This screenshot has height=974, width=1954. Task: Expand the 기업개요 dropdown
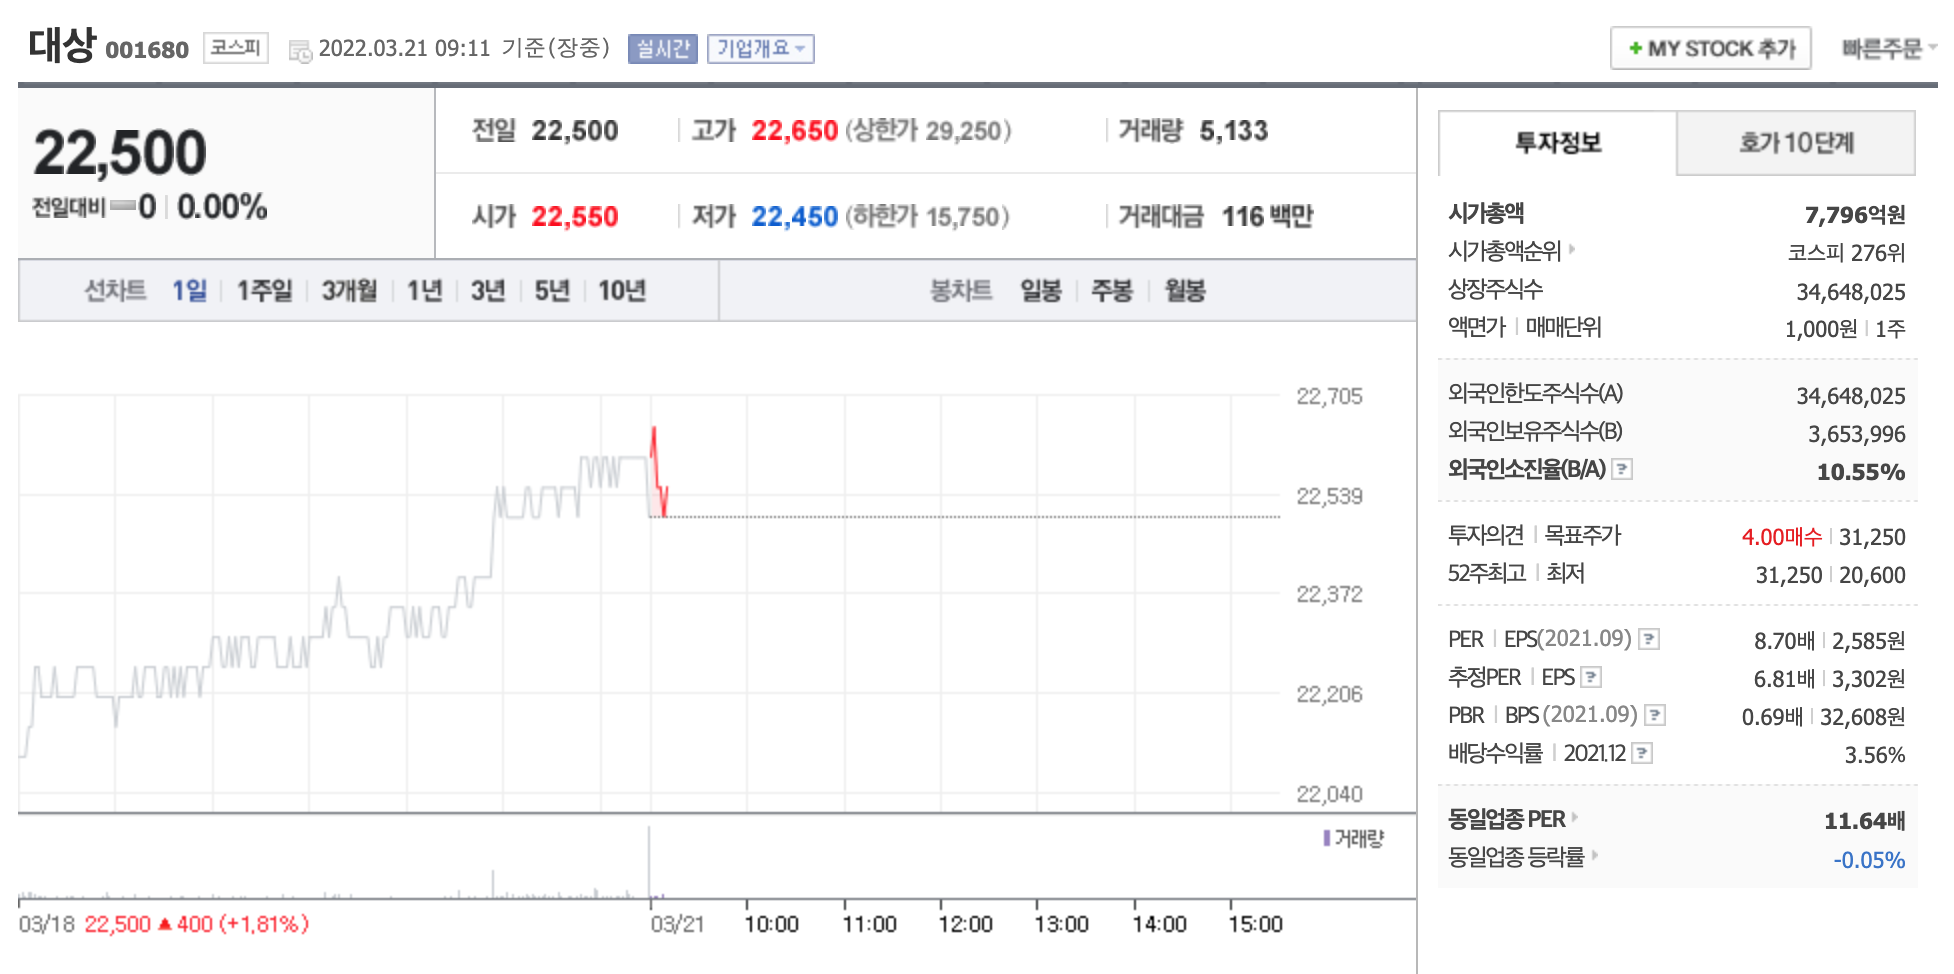tap(761, 48)
